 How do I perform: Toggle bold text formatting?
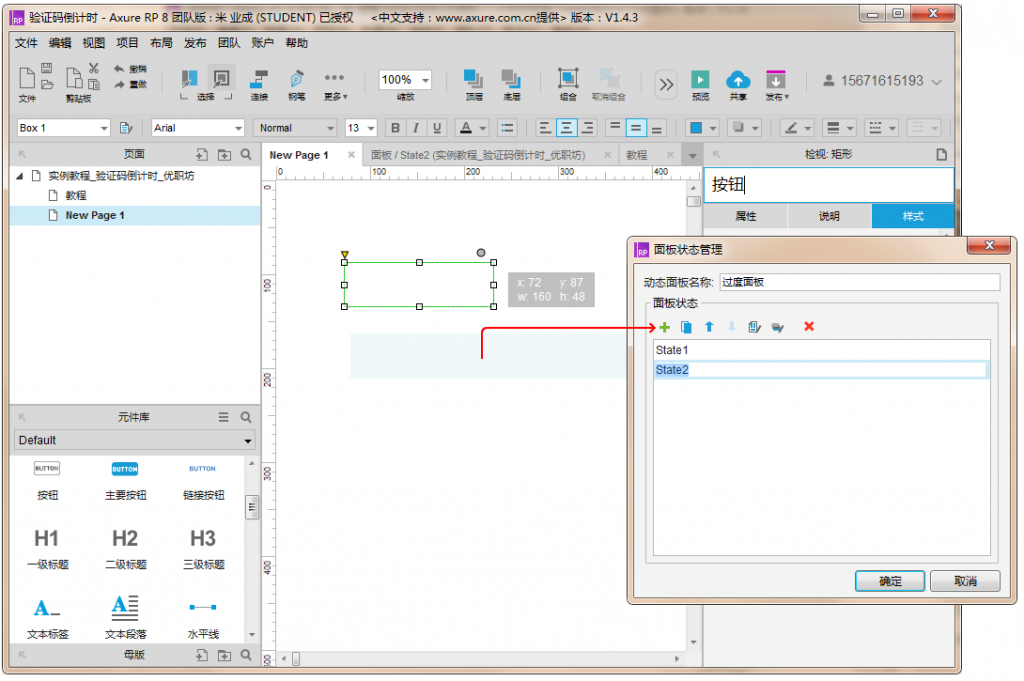coord(396,128)
